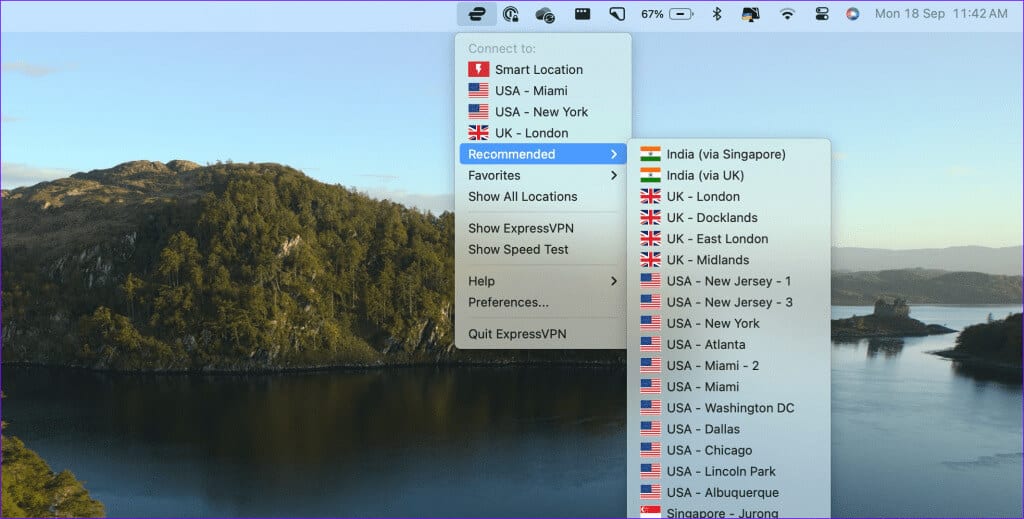Connect to USA - Chicago
This screenshot has width=1024, height=519.
(x=729, y=450)
